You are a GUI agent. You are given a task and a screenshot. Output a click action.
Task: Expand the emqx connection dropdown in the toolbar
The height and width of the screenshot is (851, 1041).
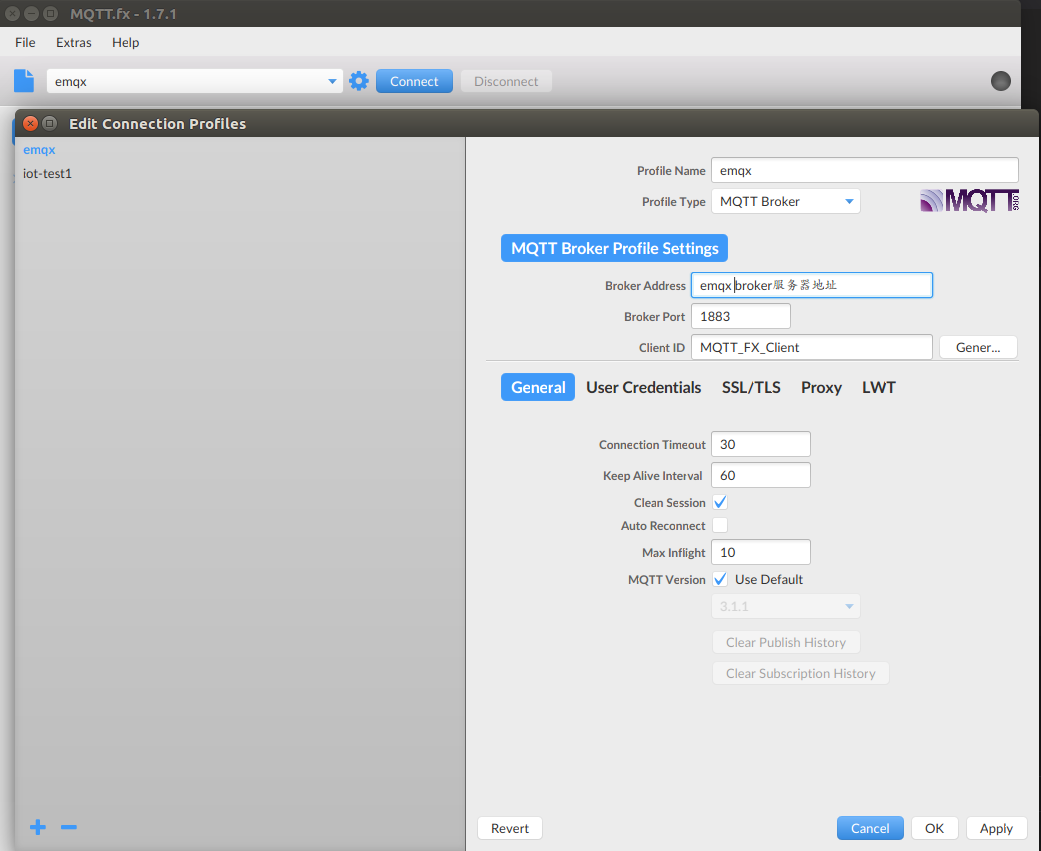pos(331,81)
